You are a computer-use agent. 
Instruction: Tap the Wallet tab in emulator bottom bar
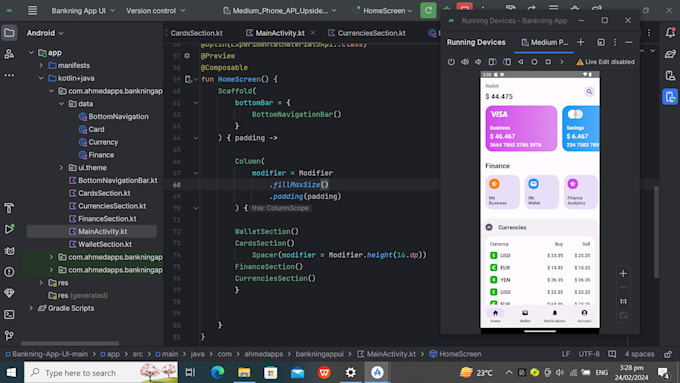(525, 316)
